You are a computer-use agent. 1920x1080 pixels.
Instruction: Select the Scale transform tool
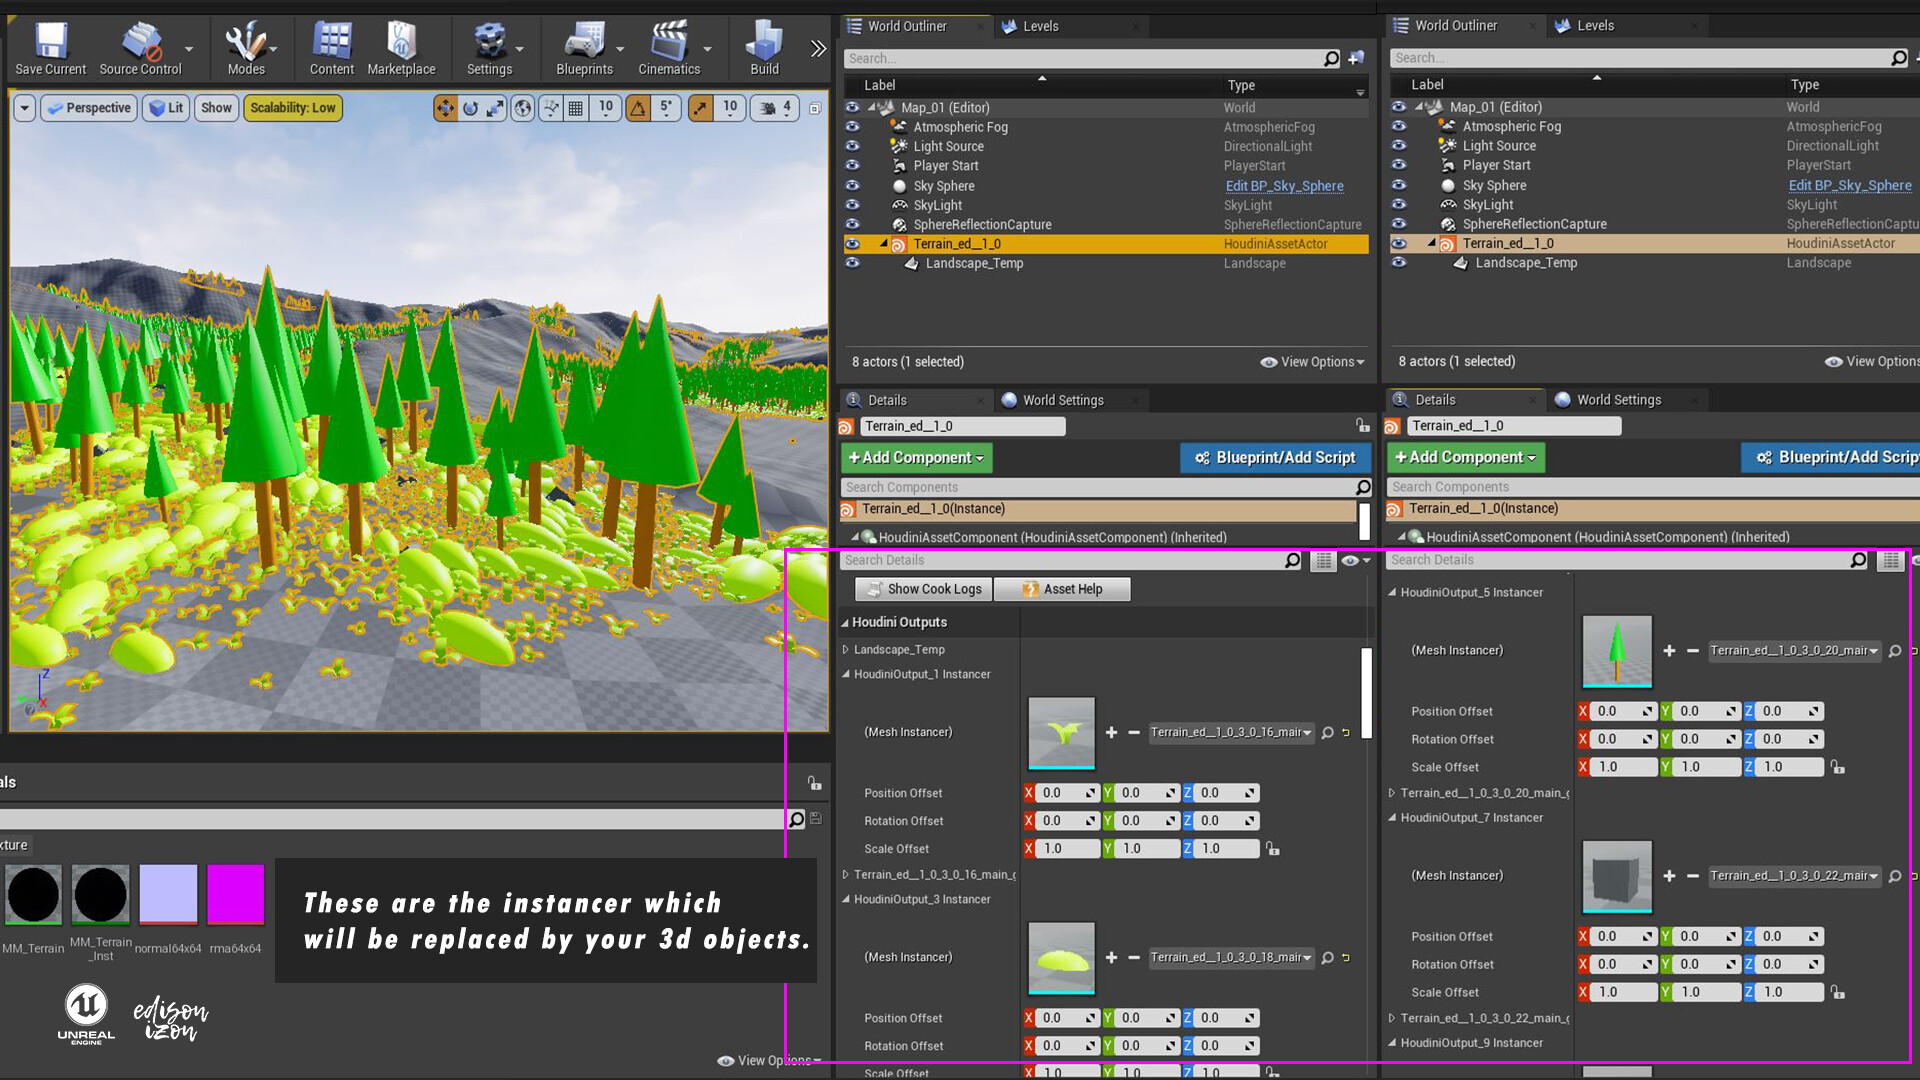(496, 108)
